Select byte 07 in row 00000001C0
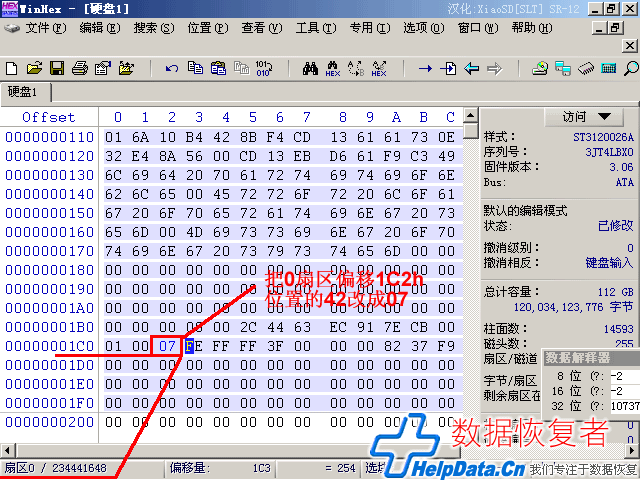Image resolution: width=640 pixels, height=480 pixels. coord(167,346)
